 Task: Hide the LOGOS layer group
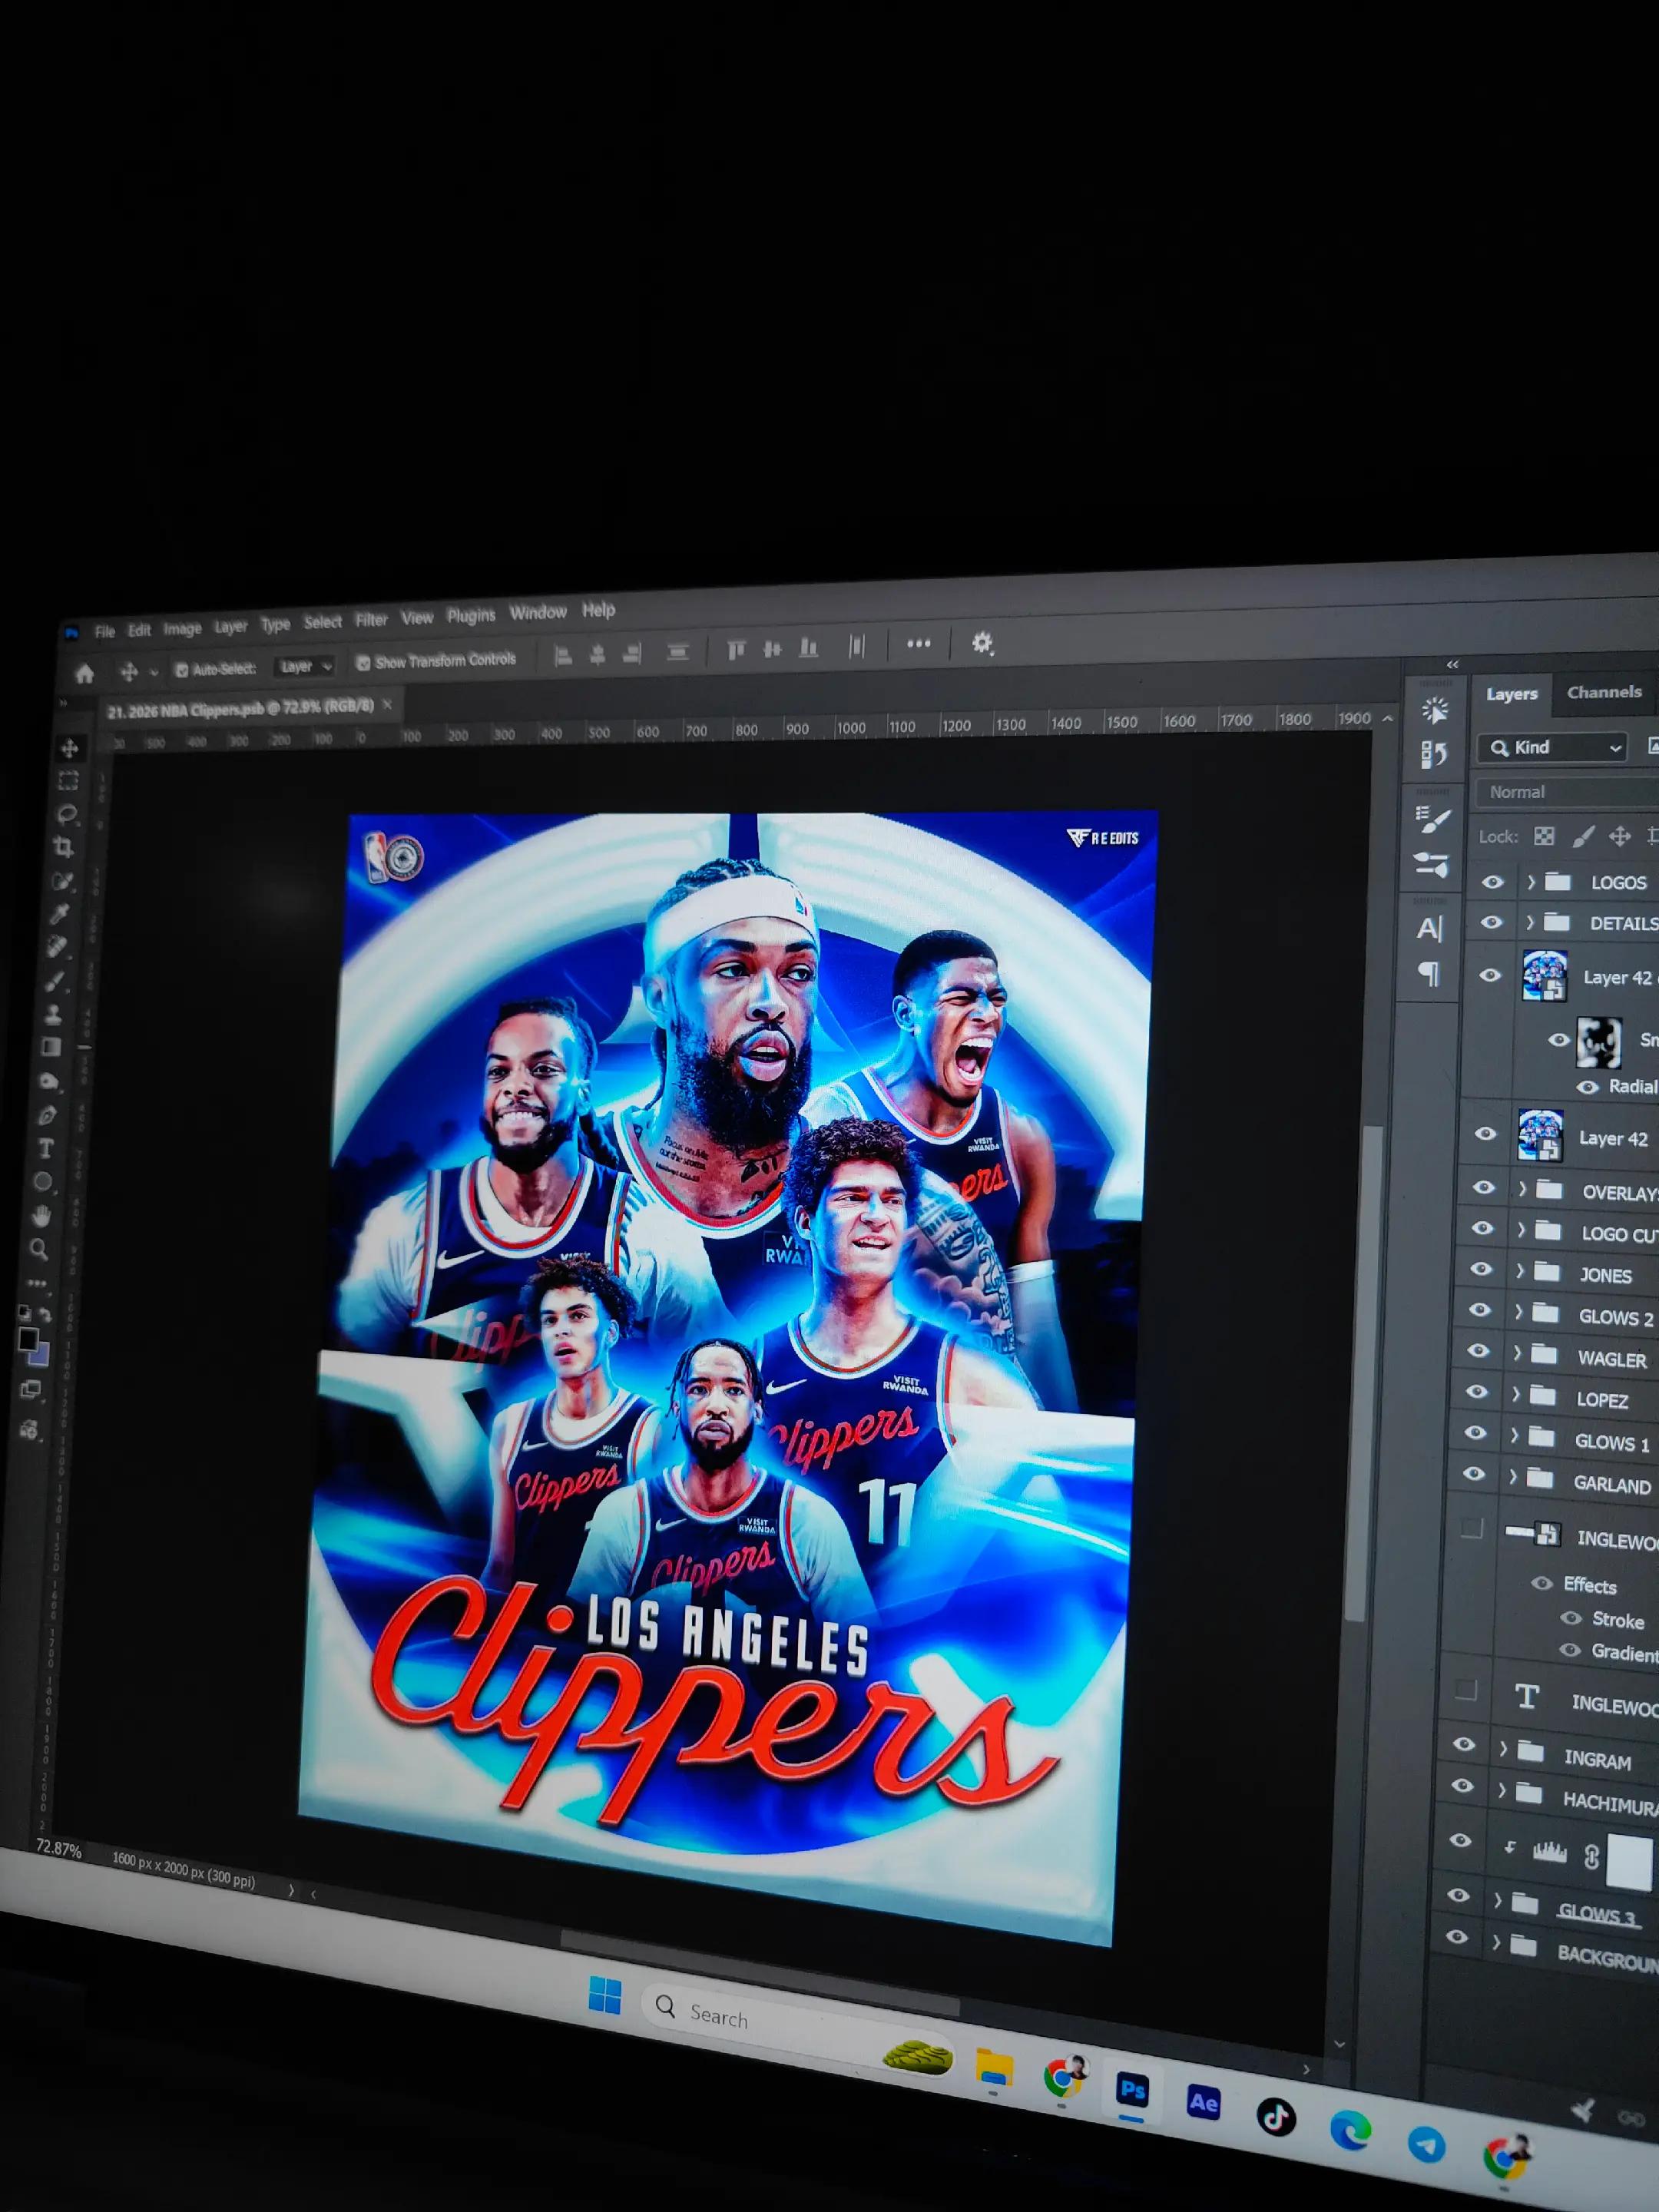pos(1492,882)
